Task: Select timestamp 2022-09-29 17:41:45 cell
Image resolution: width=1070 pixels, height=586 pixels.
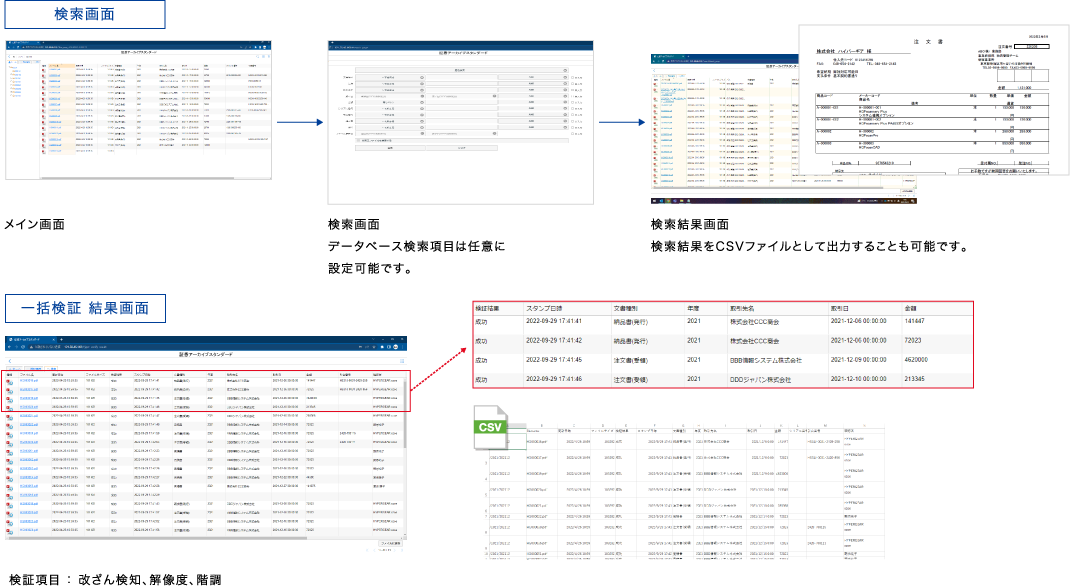Action: (x=554, y=360)
